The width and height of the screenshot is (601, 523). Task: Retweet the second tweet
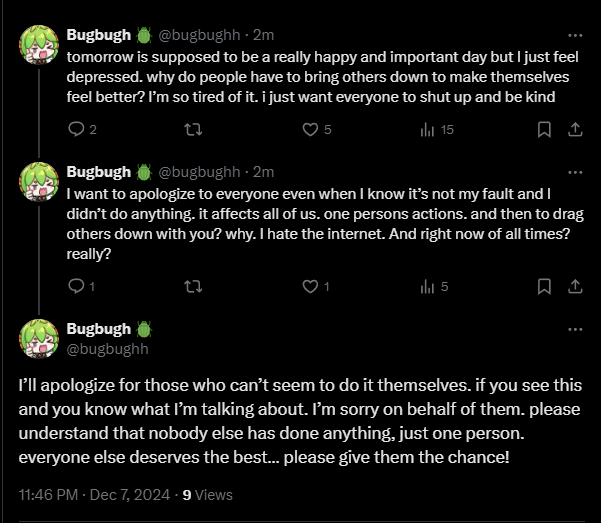[195, 287]
